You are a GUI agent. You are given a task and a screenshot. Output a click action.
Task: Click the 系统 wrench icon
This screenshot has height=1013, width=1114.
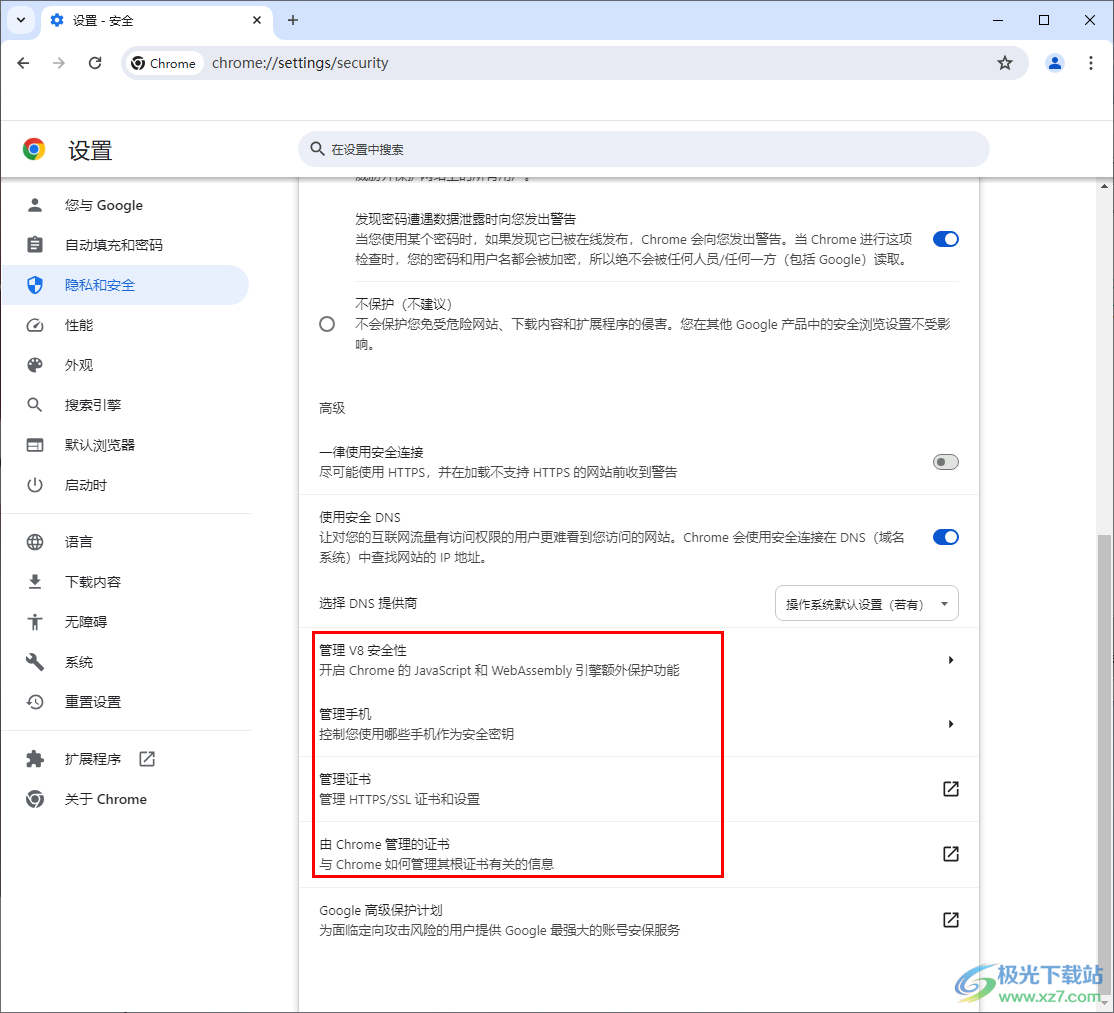[35, 662]
